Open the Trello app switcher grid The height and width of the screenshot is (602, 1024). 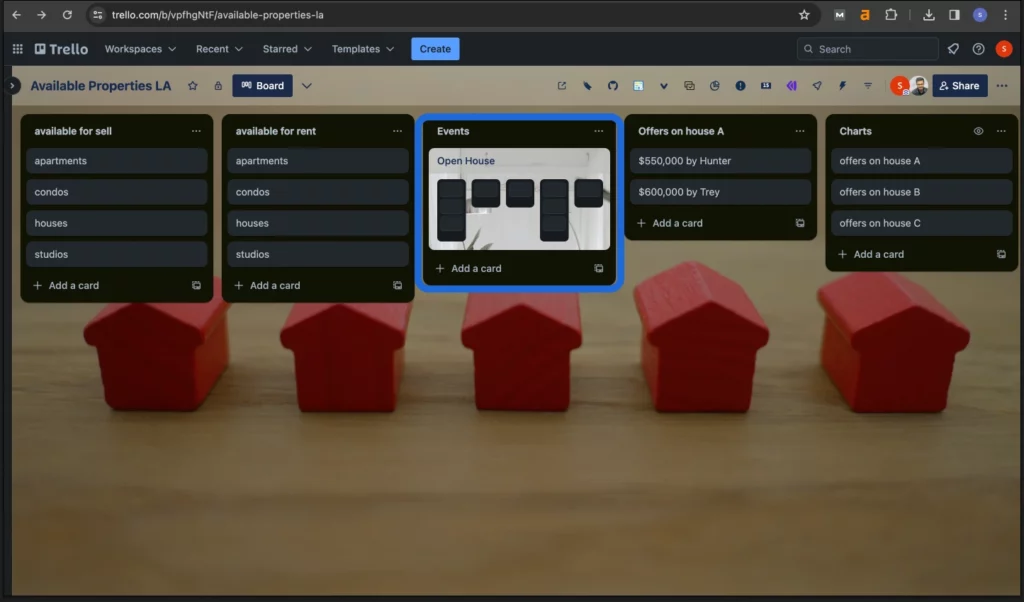18,49
